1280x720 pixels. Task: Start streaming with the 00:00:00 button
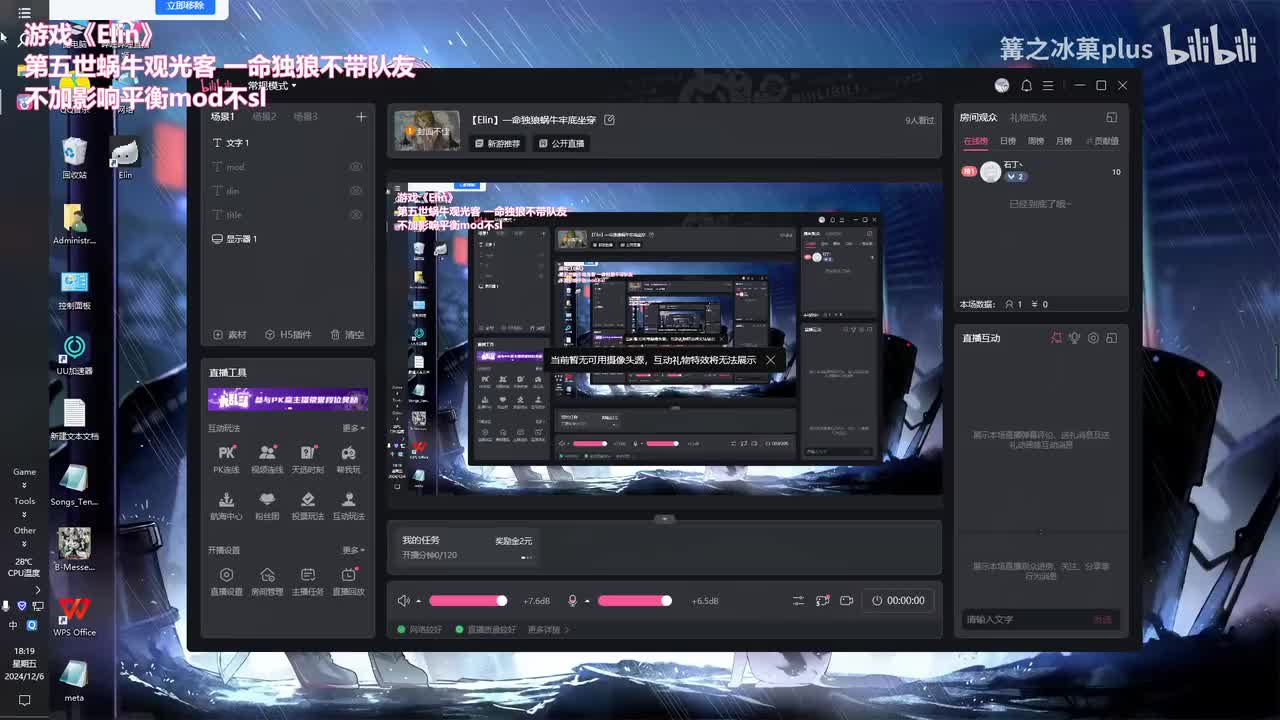tap(898, 600)
